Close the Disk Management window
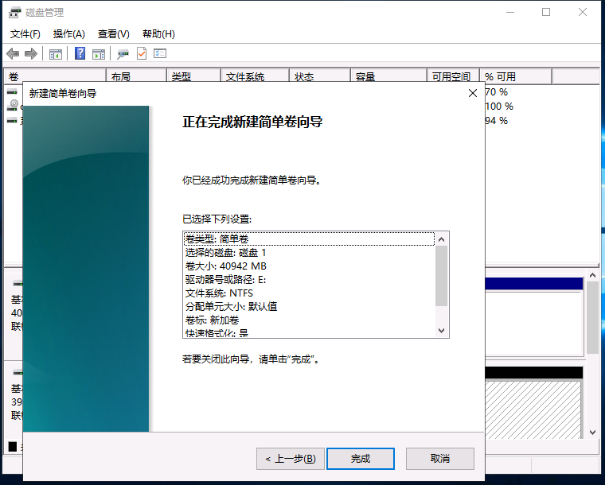This screenshot has width=605, height=486. [x=583, y=12]
